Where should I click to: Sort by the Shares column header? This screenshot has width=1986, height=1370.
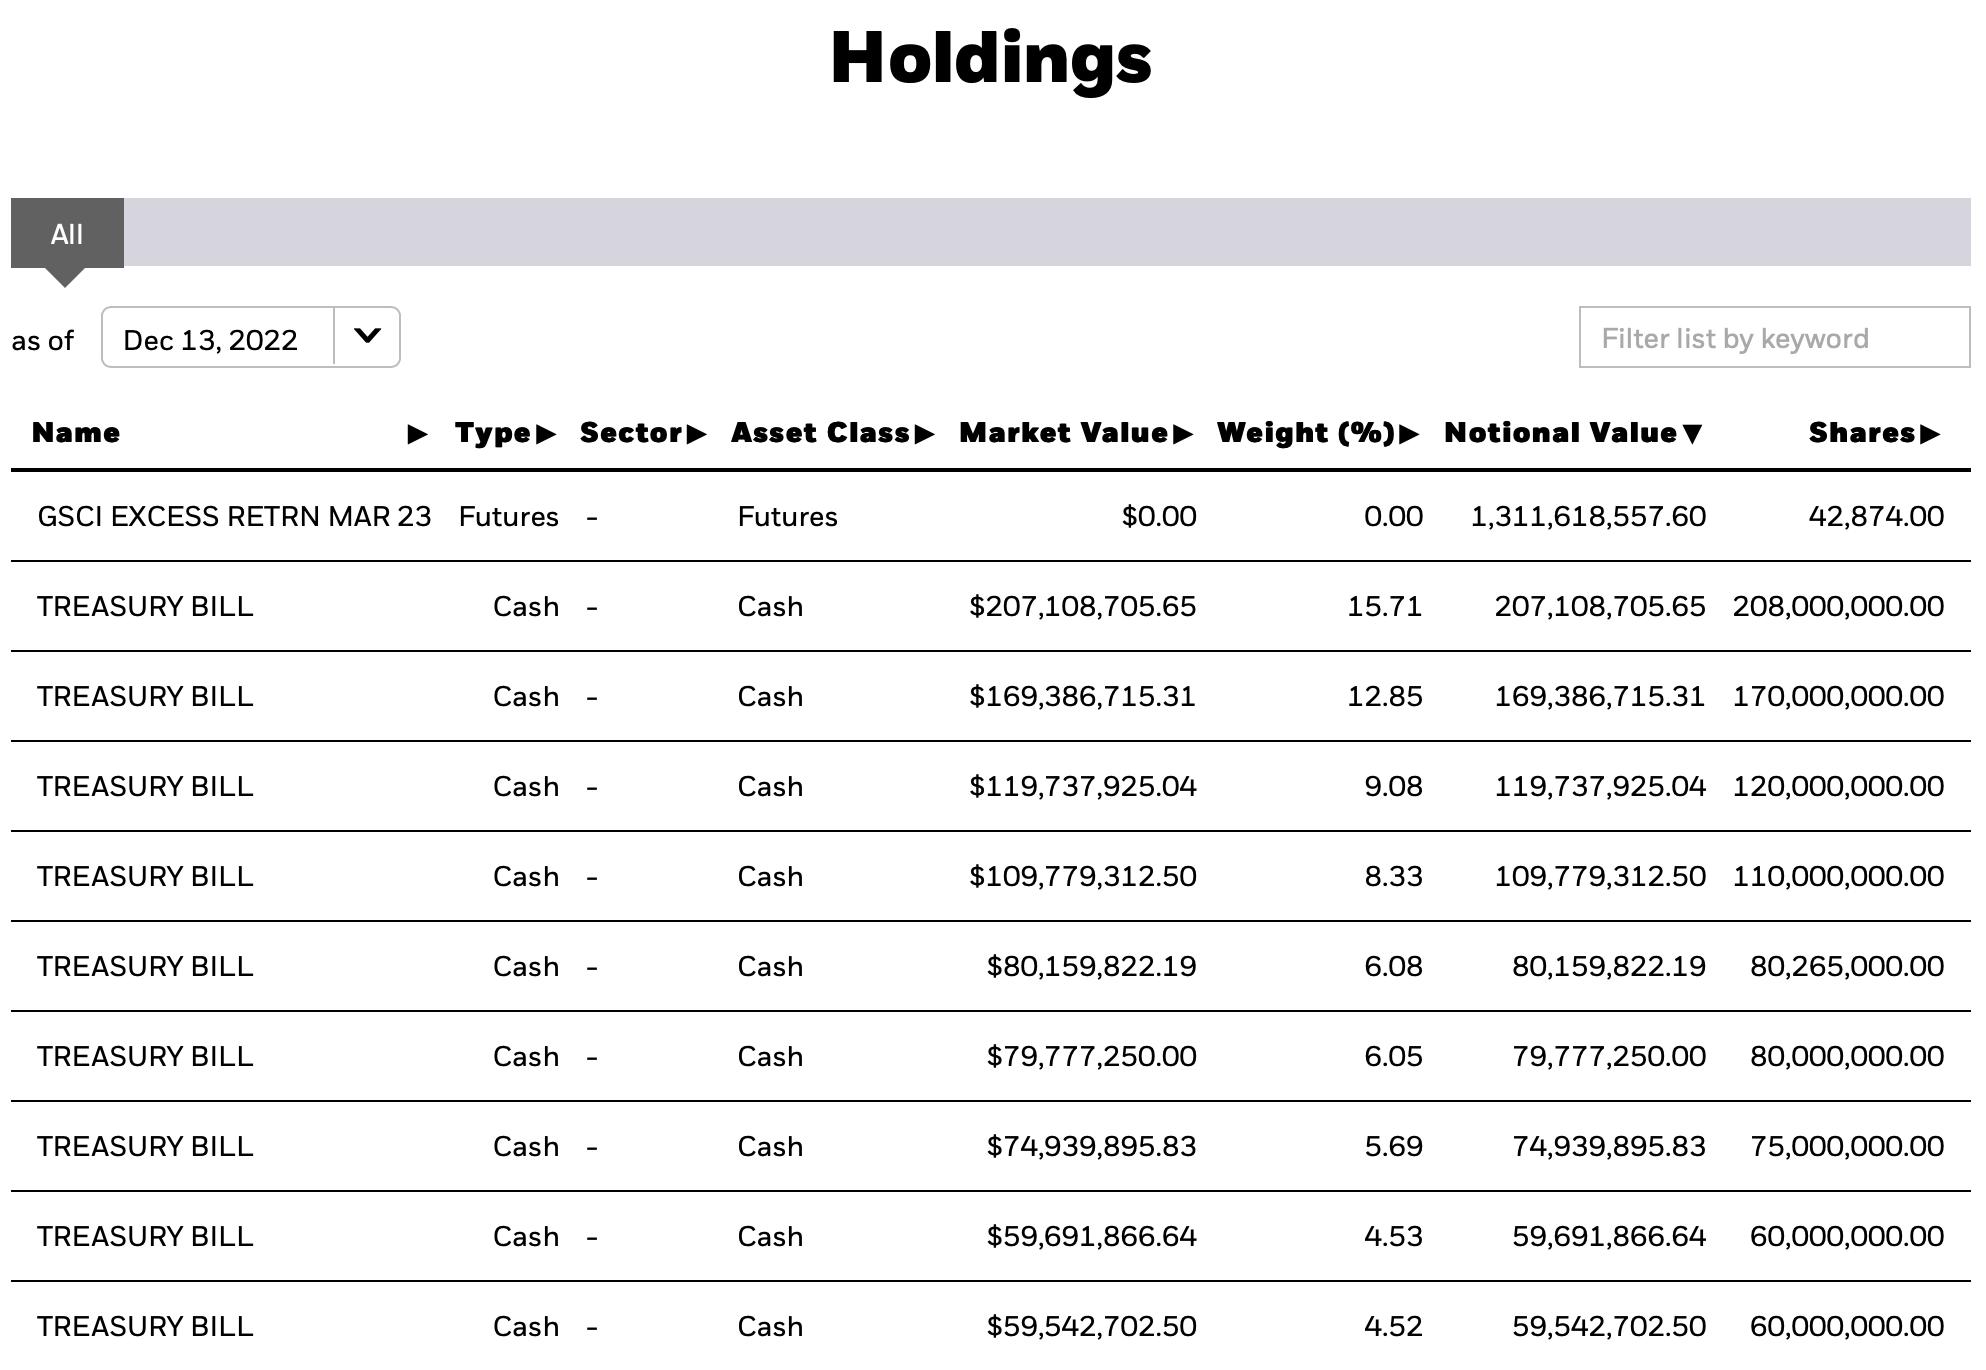(1874, 433)
